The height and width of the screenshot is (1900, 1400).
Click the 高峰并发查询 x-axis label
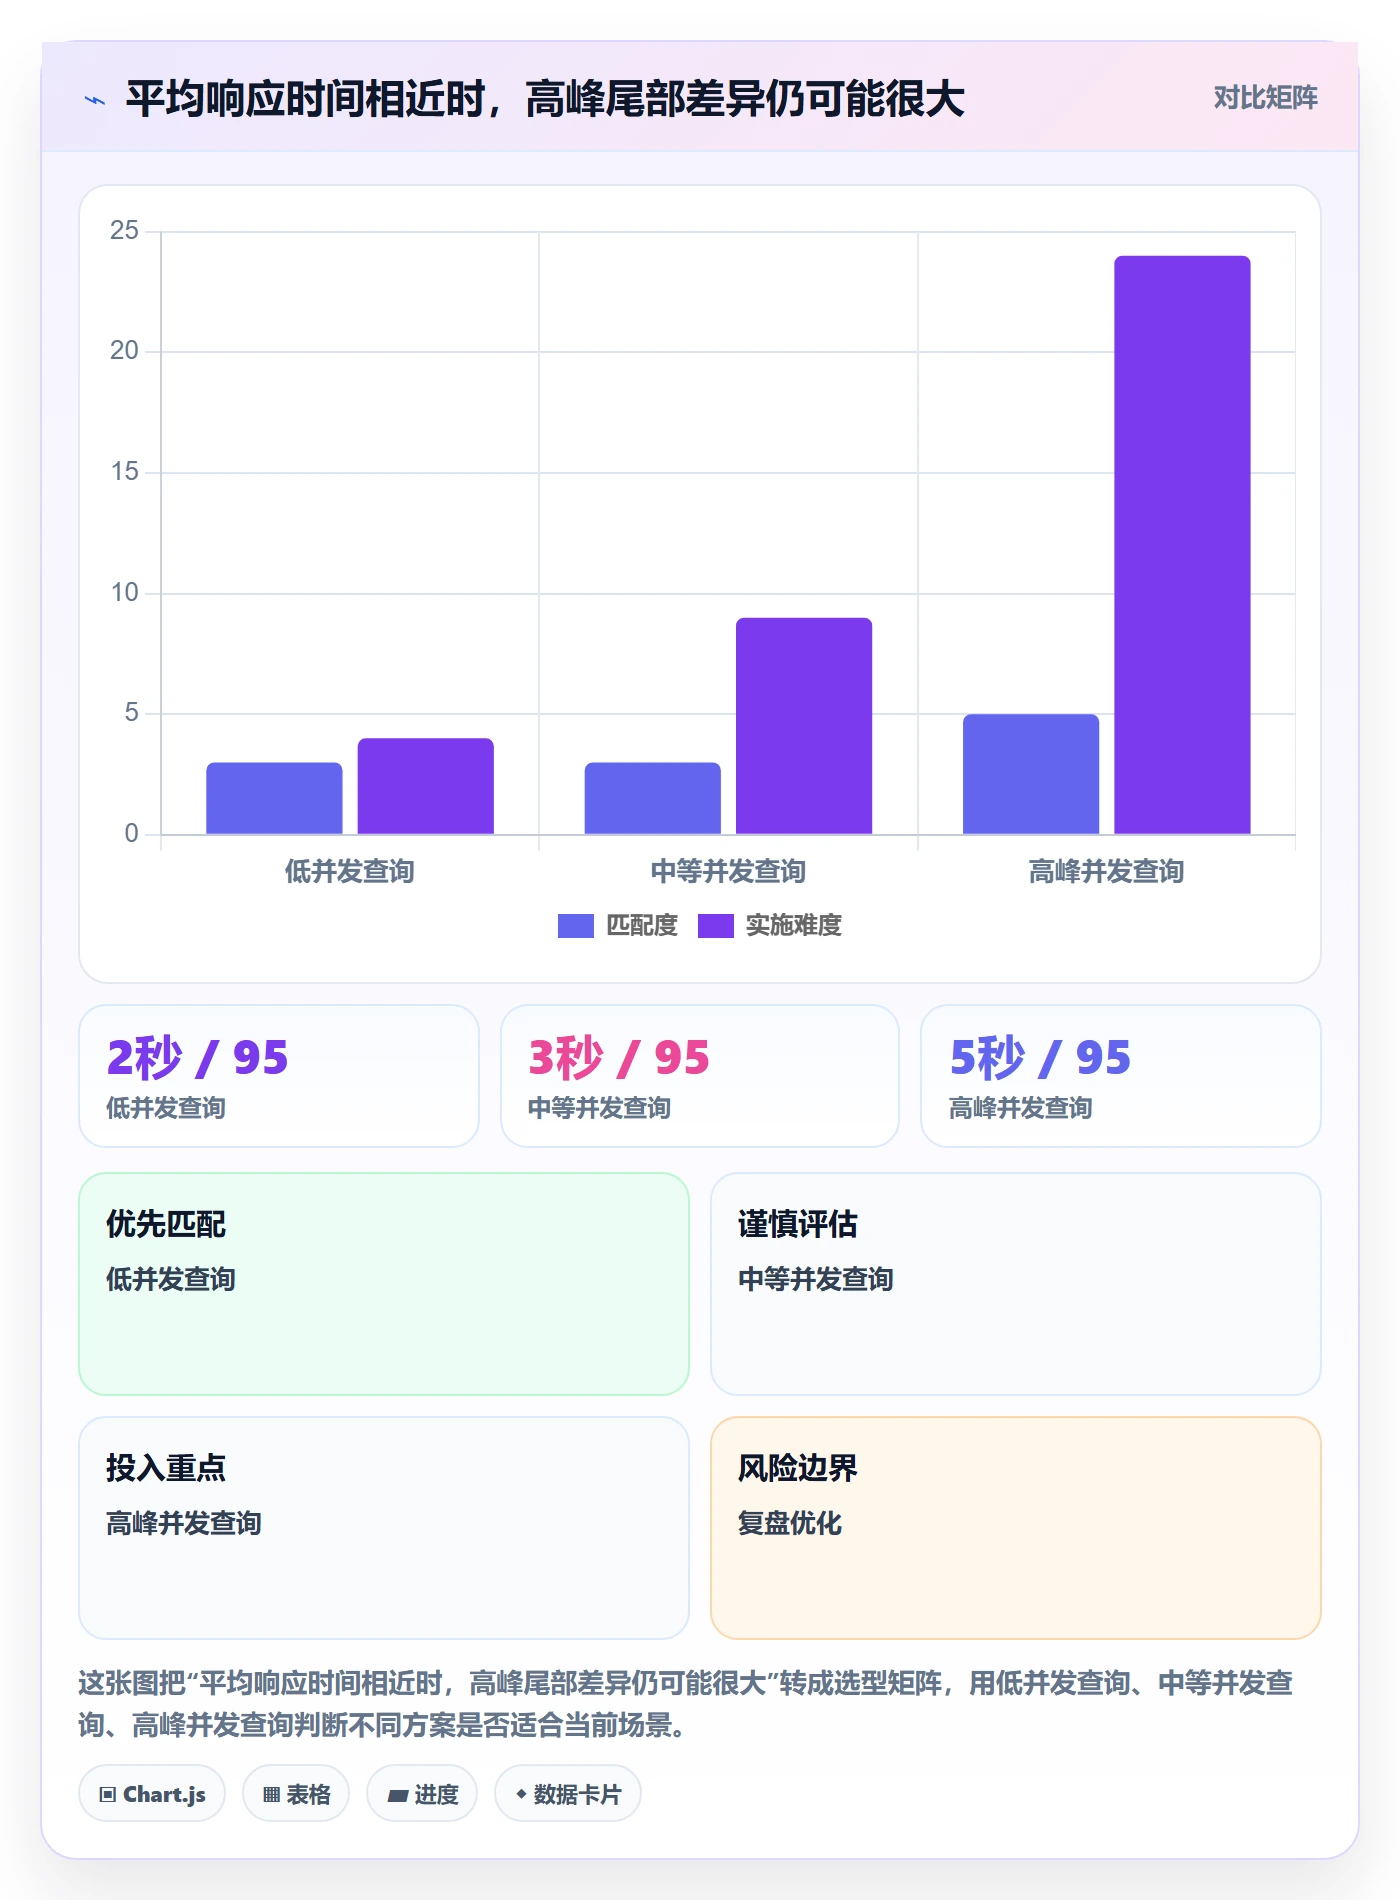point(1106,872)
